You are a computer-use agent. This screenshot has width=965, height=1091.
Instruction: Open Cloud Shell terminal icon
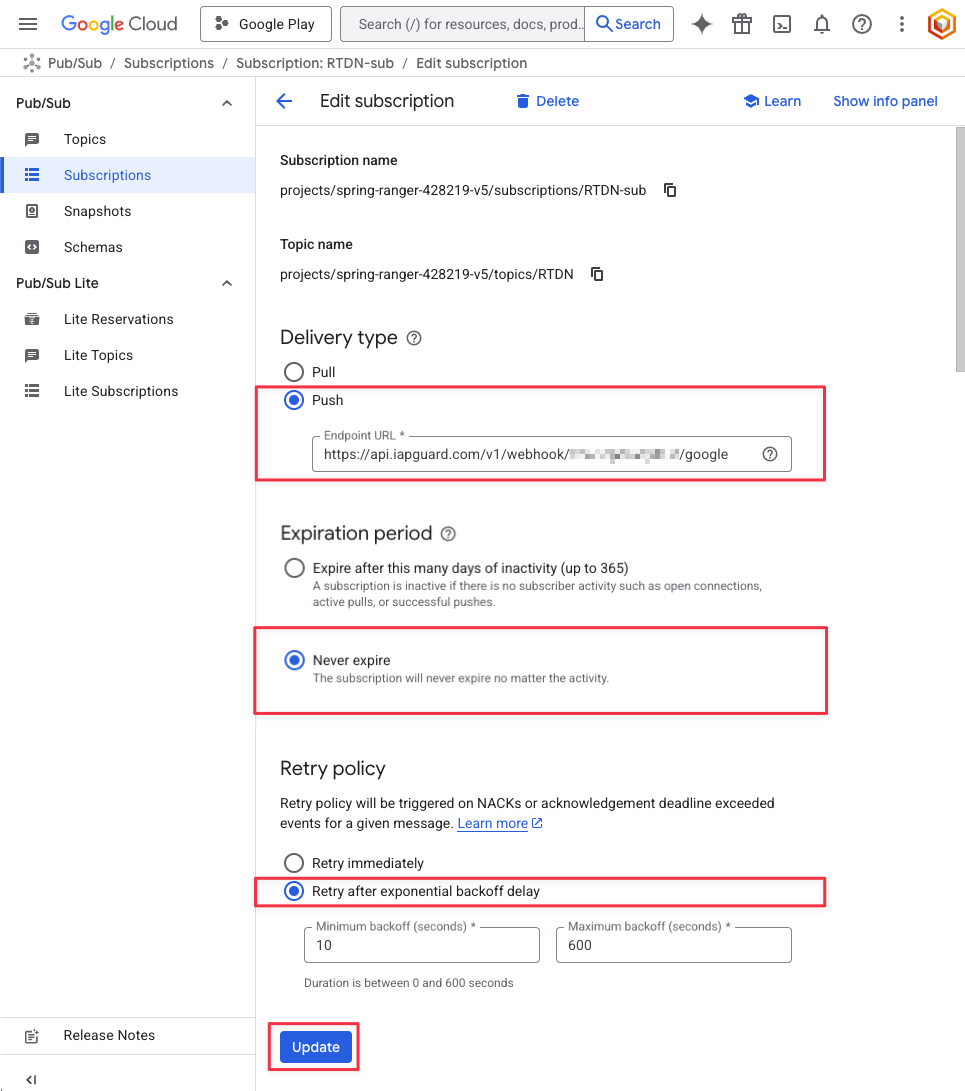point(782,24)
